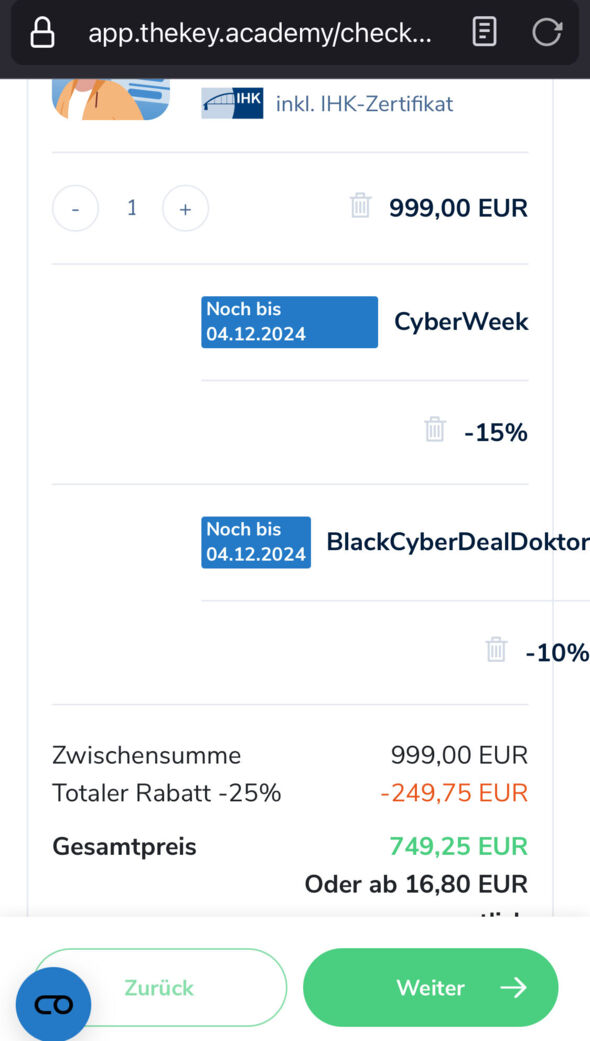This screenshot has height=1041, width=590.
Task: Open the course thumbnail image
Action: [111, 100]
